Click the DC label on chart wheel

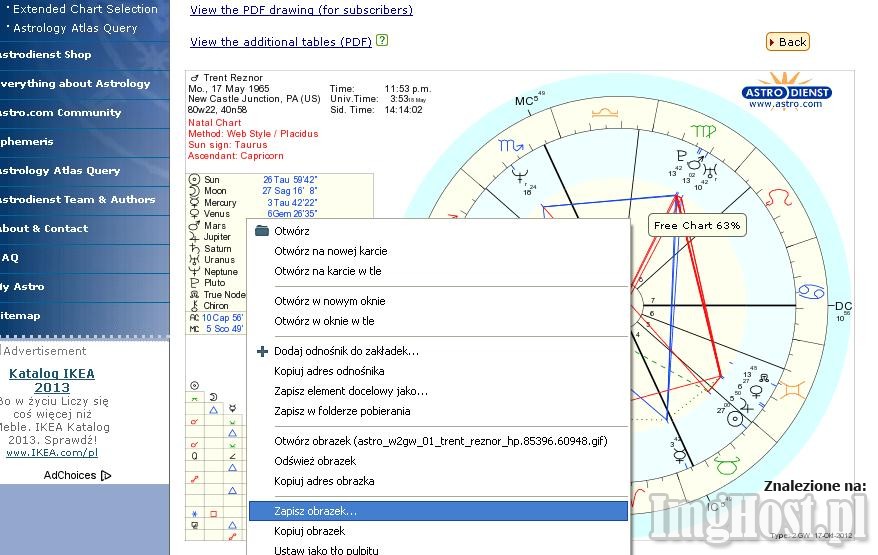[x=843, y=306]
